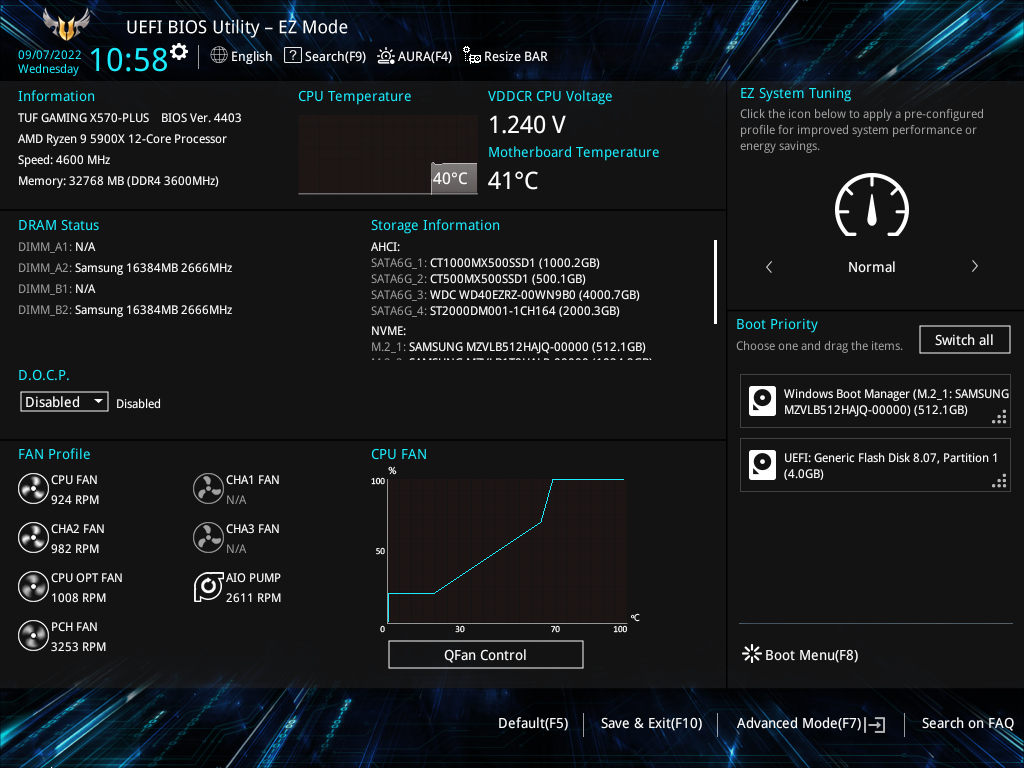Click Default(F5) at the bottom
1024x768 pixels.
[533, 723]
